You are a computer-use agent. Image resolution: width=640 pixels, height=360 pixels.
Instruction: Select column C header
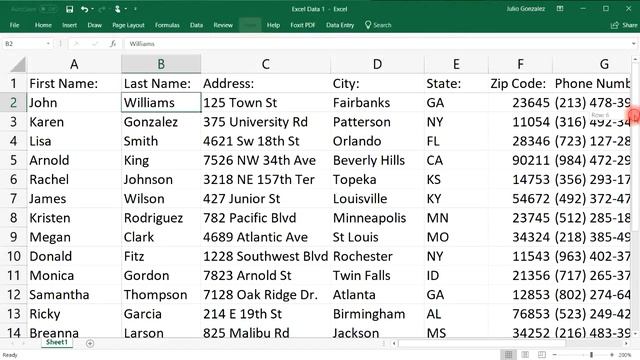pyautogui.click(x=265, y=64)
